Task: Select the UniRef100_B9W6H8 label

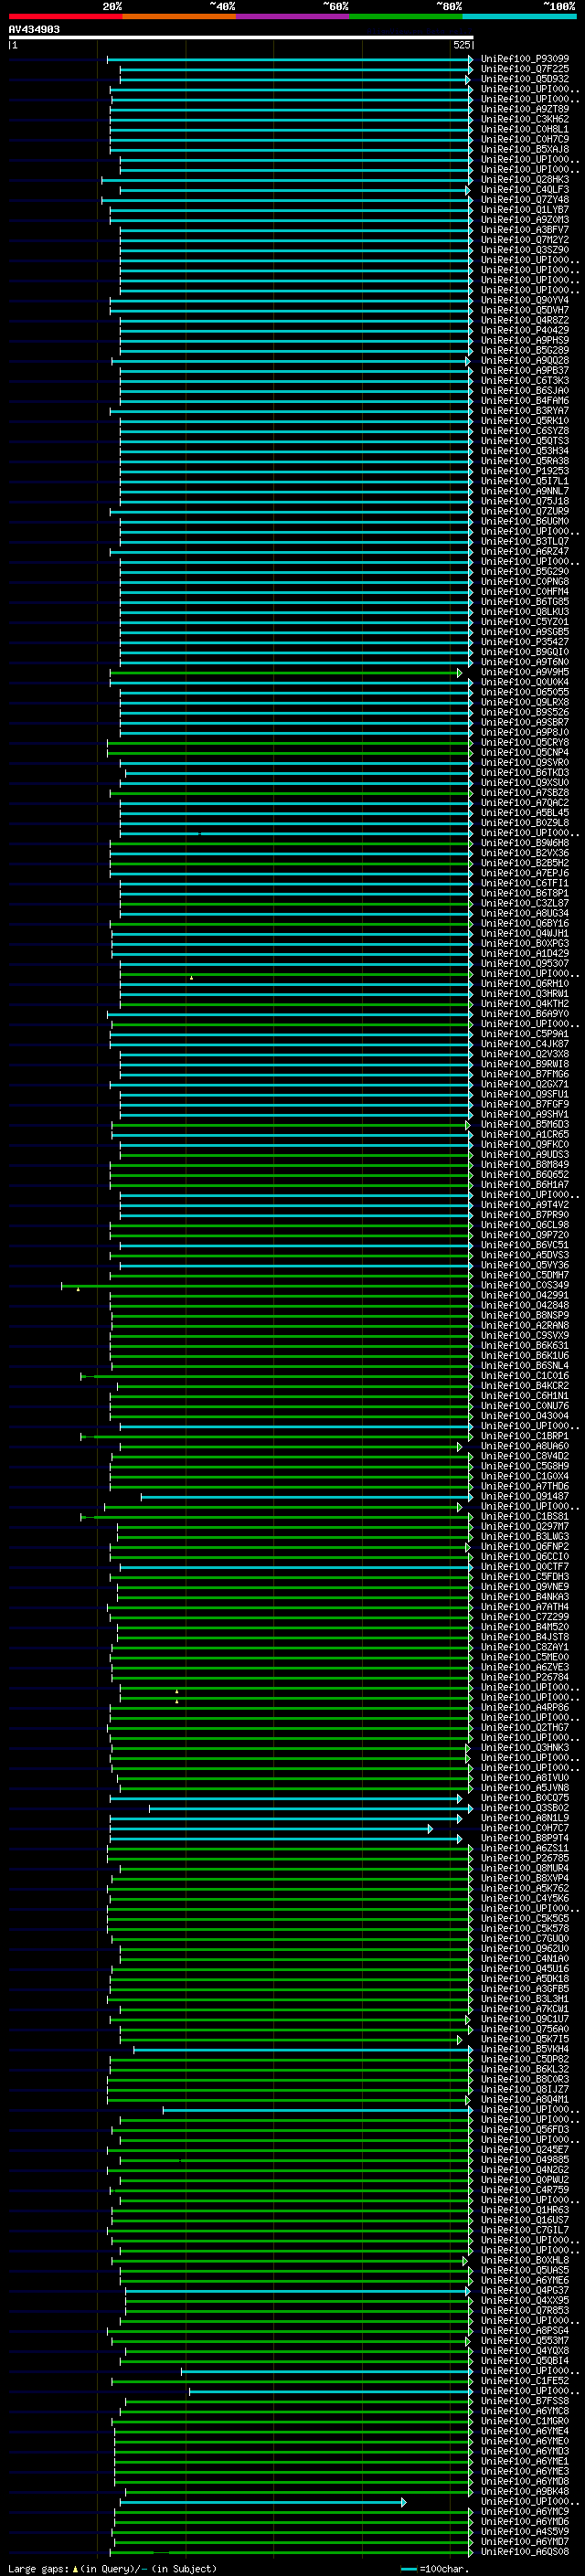Action: [x=524, y=843]
